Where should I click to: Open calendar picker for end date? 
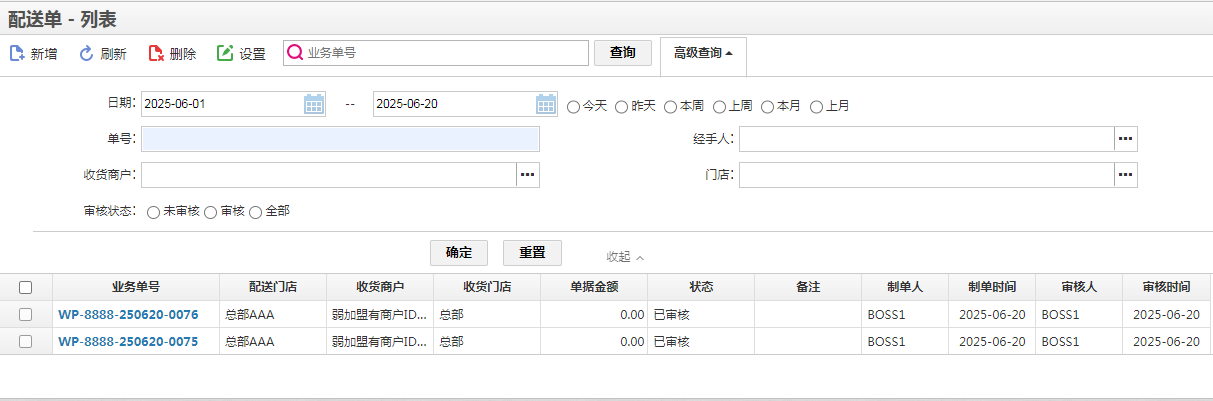click(x=546, y=104)
